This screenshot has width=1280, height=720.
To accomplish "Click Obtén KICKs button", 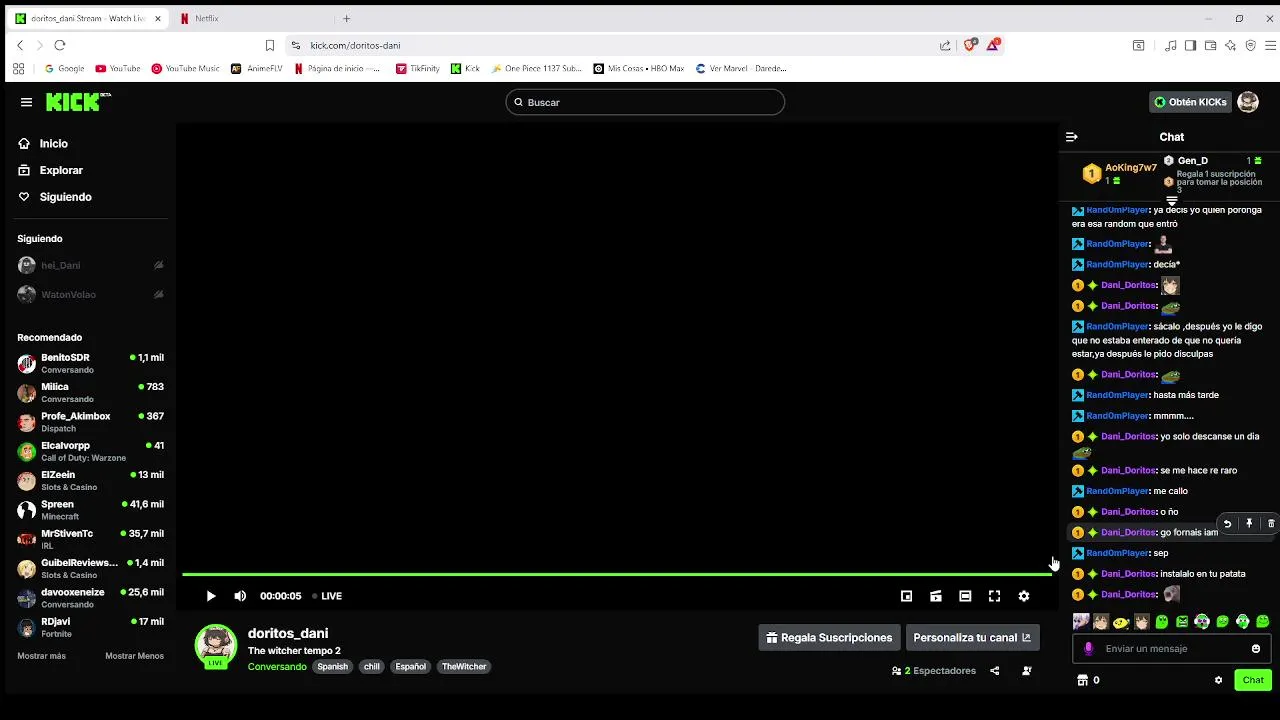I will pos(1190,102).
